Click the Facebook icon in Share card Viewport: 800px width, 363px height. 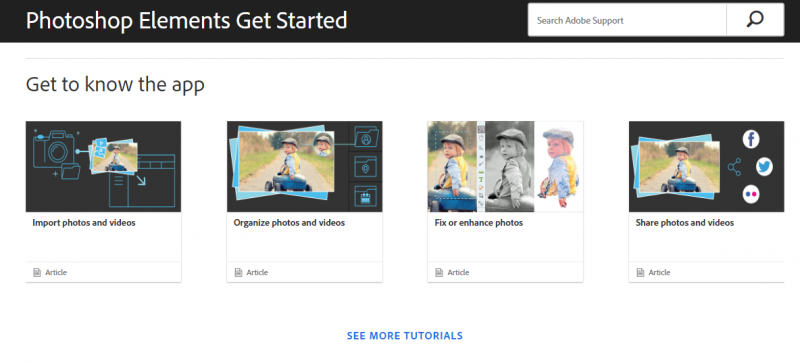pyautogui.click(x=751, y=139)
